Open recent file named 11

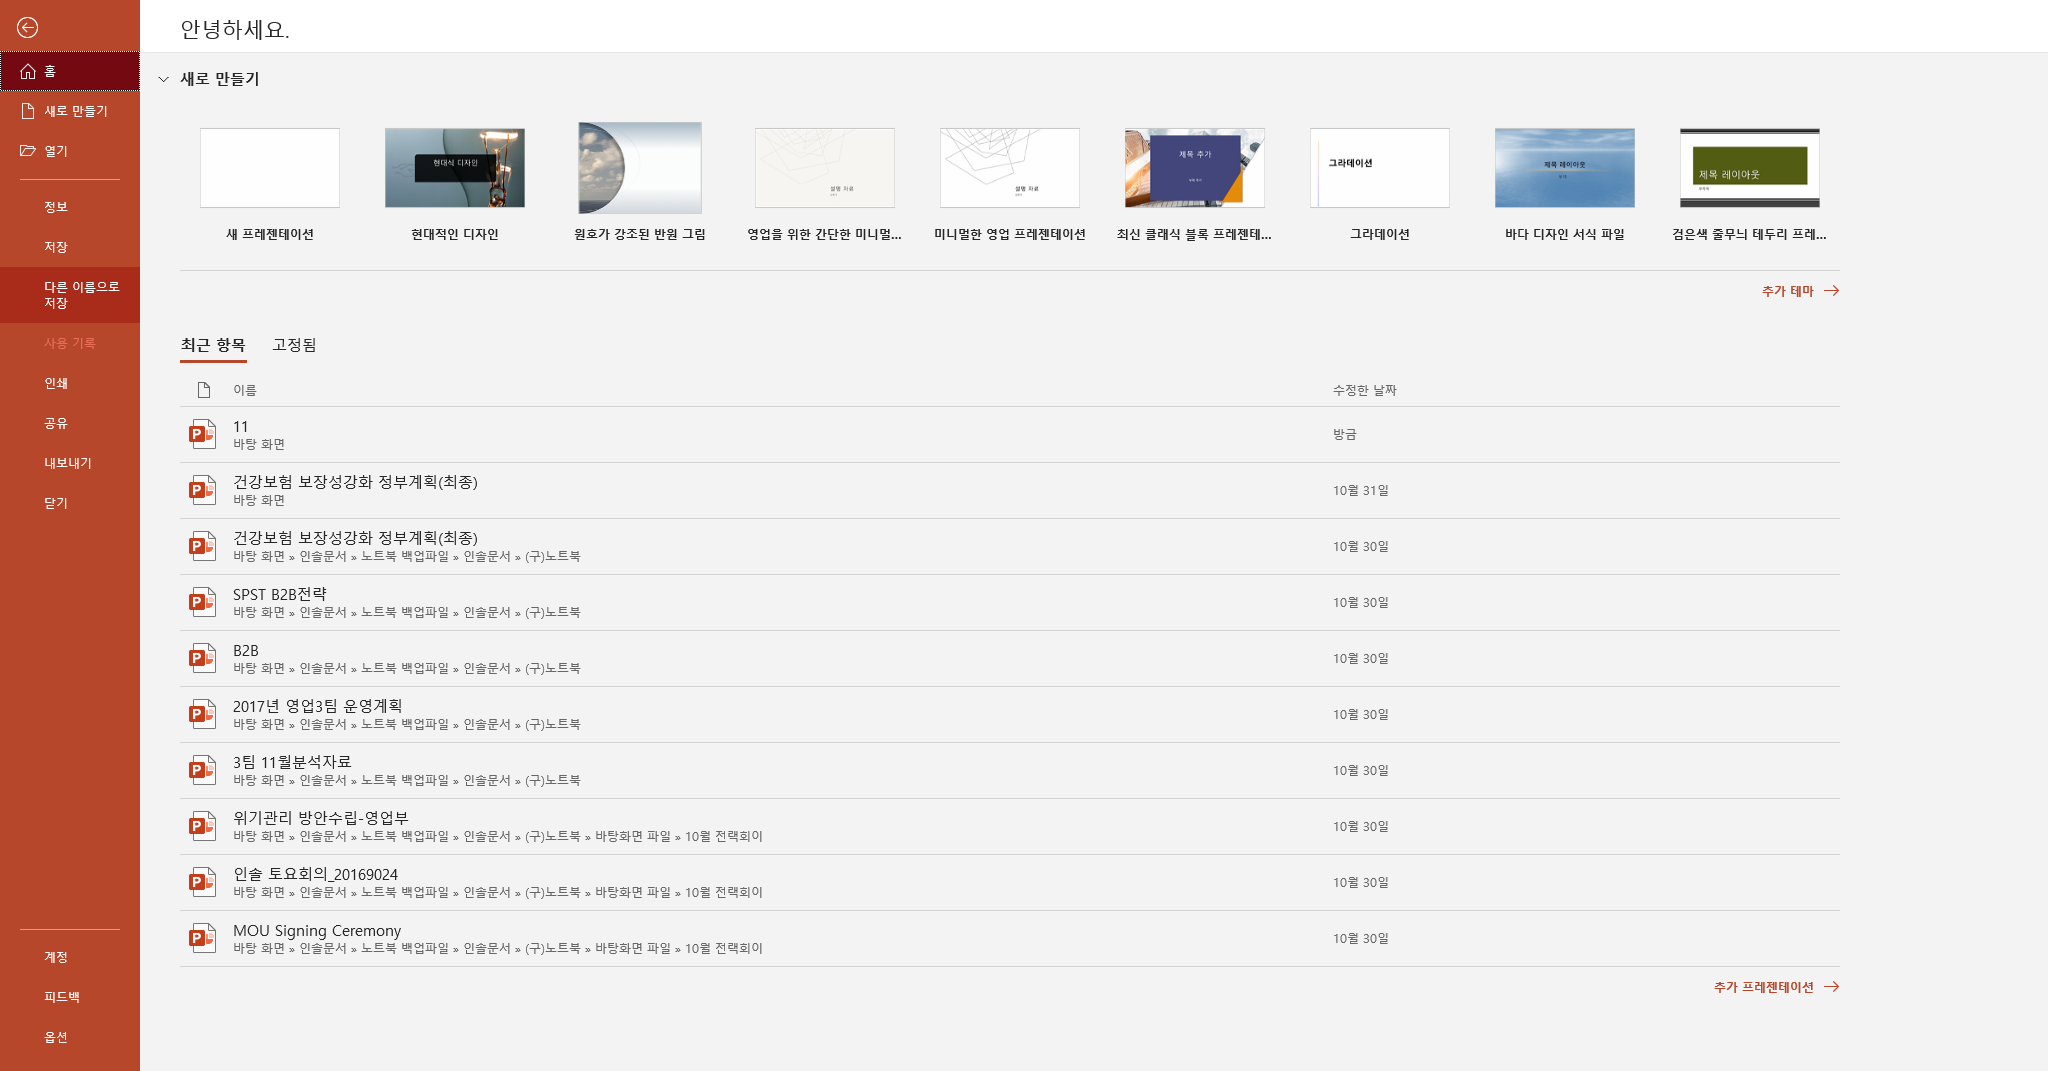[x=241, y=426]
